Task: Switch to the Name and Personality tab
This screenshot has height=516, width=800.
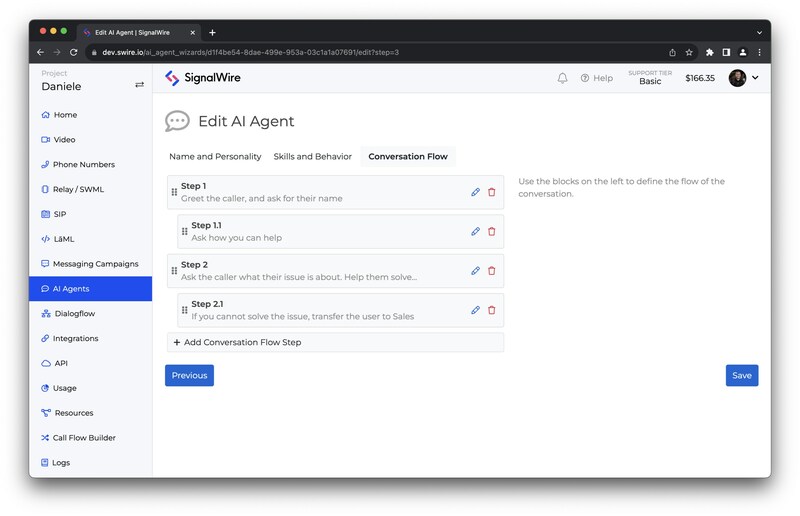Action: pyautogui.click(x=215, y=156)
